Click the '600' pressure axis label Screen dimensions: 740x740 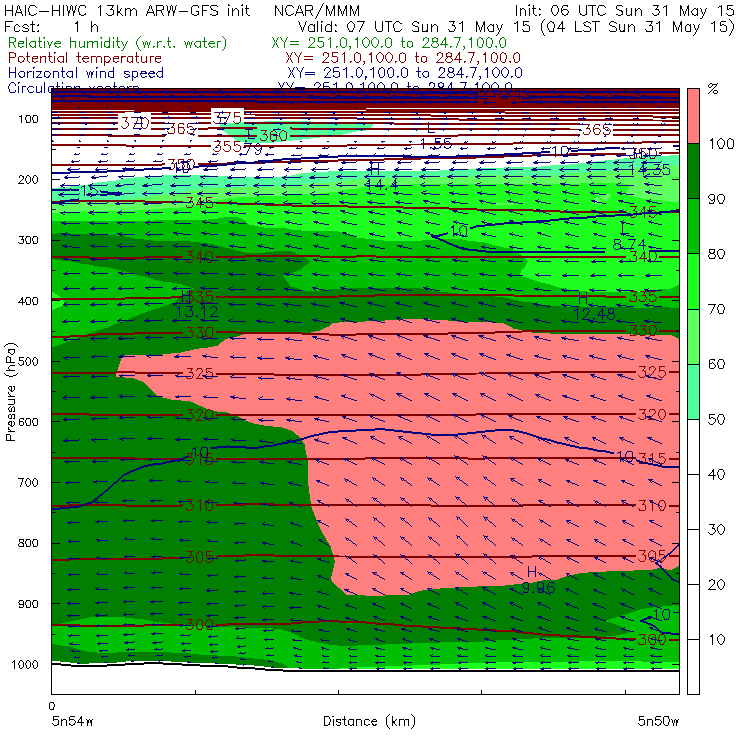click(28, 421)
